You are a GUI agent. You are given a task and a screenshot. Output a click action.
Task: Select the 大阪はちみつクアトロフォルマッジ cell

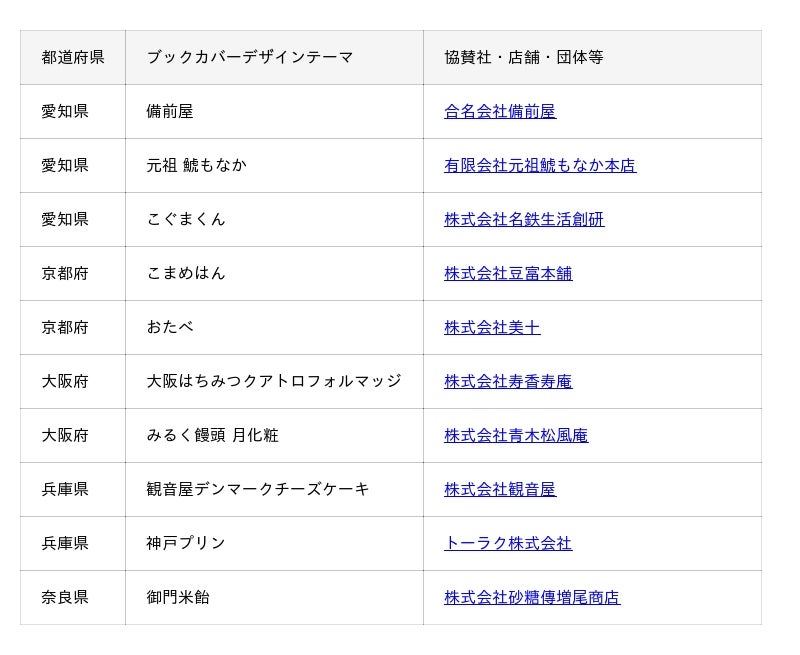click(x=274, y=382)
